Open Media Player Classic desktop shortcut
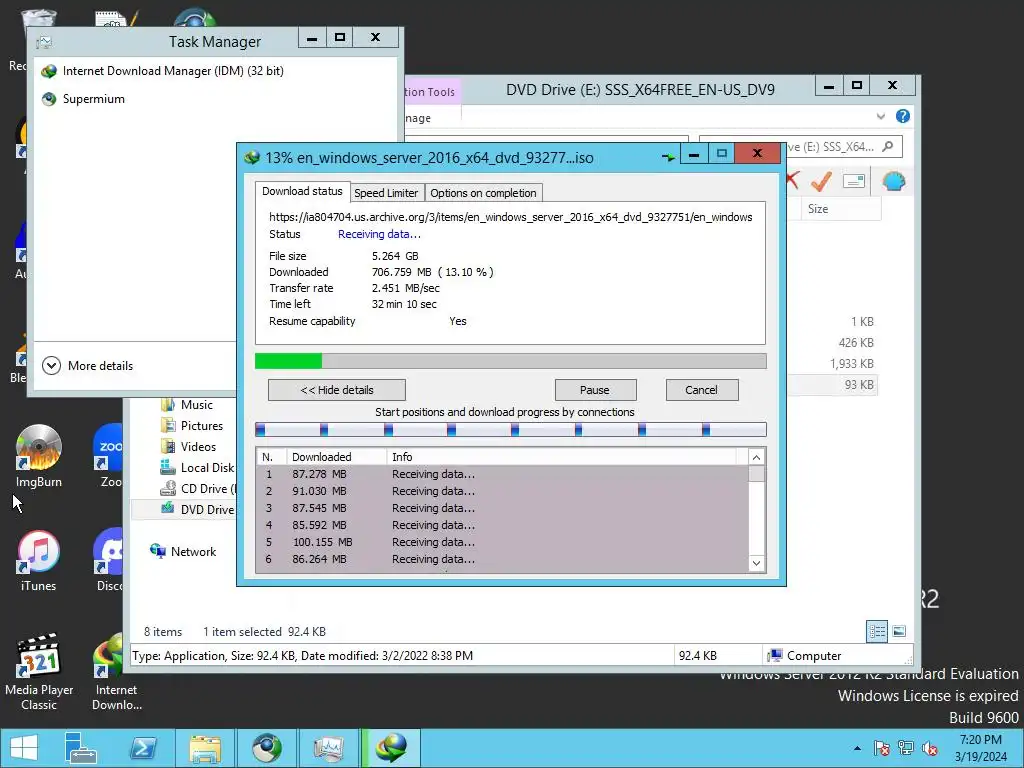This screenshot has height=768, width=1024. 39,673
